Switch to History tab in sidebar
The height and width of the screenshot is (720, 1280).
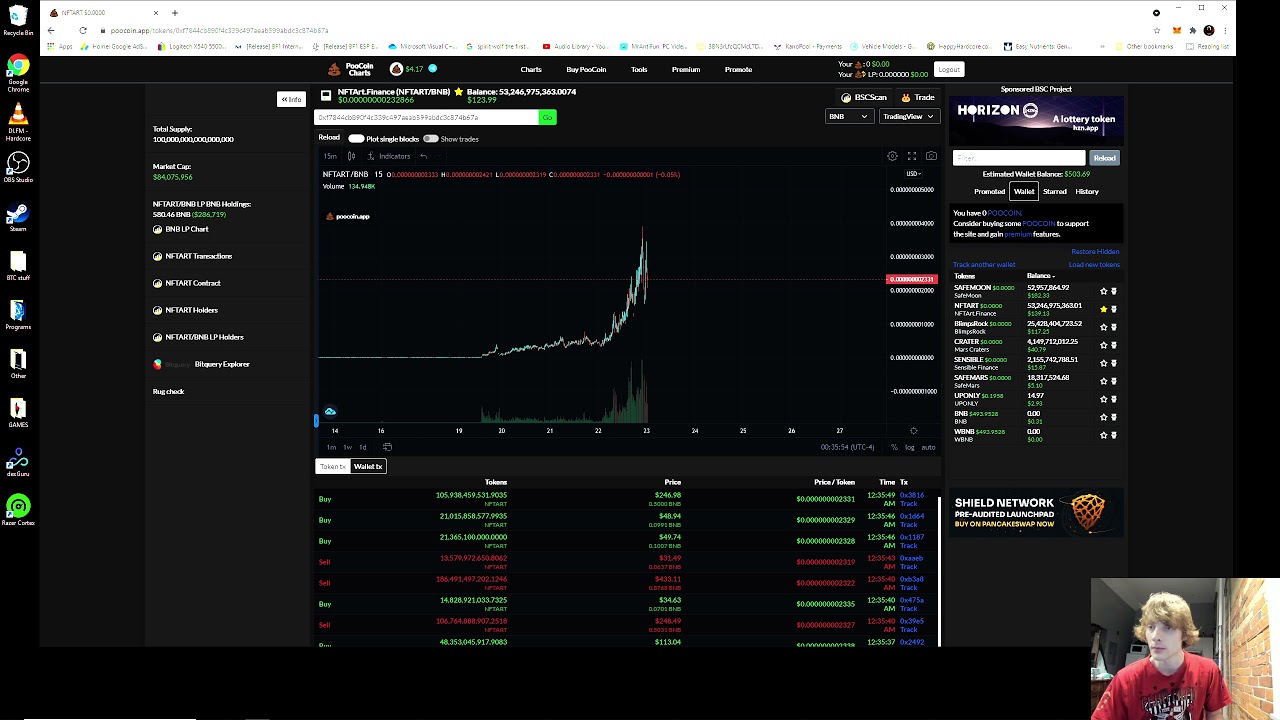click(1087, 192)
